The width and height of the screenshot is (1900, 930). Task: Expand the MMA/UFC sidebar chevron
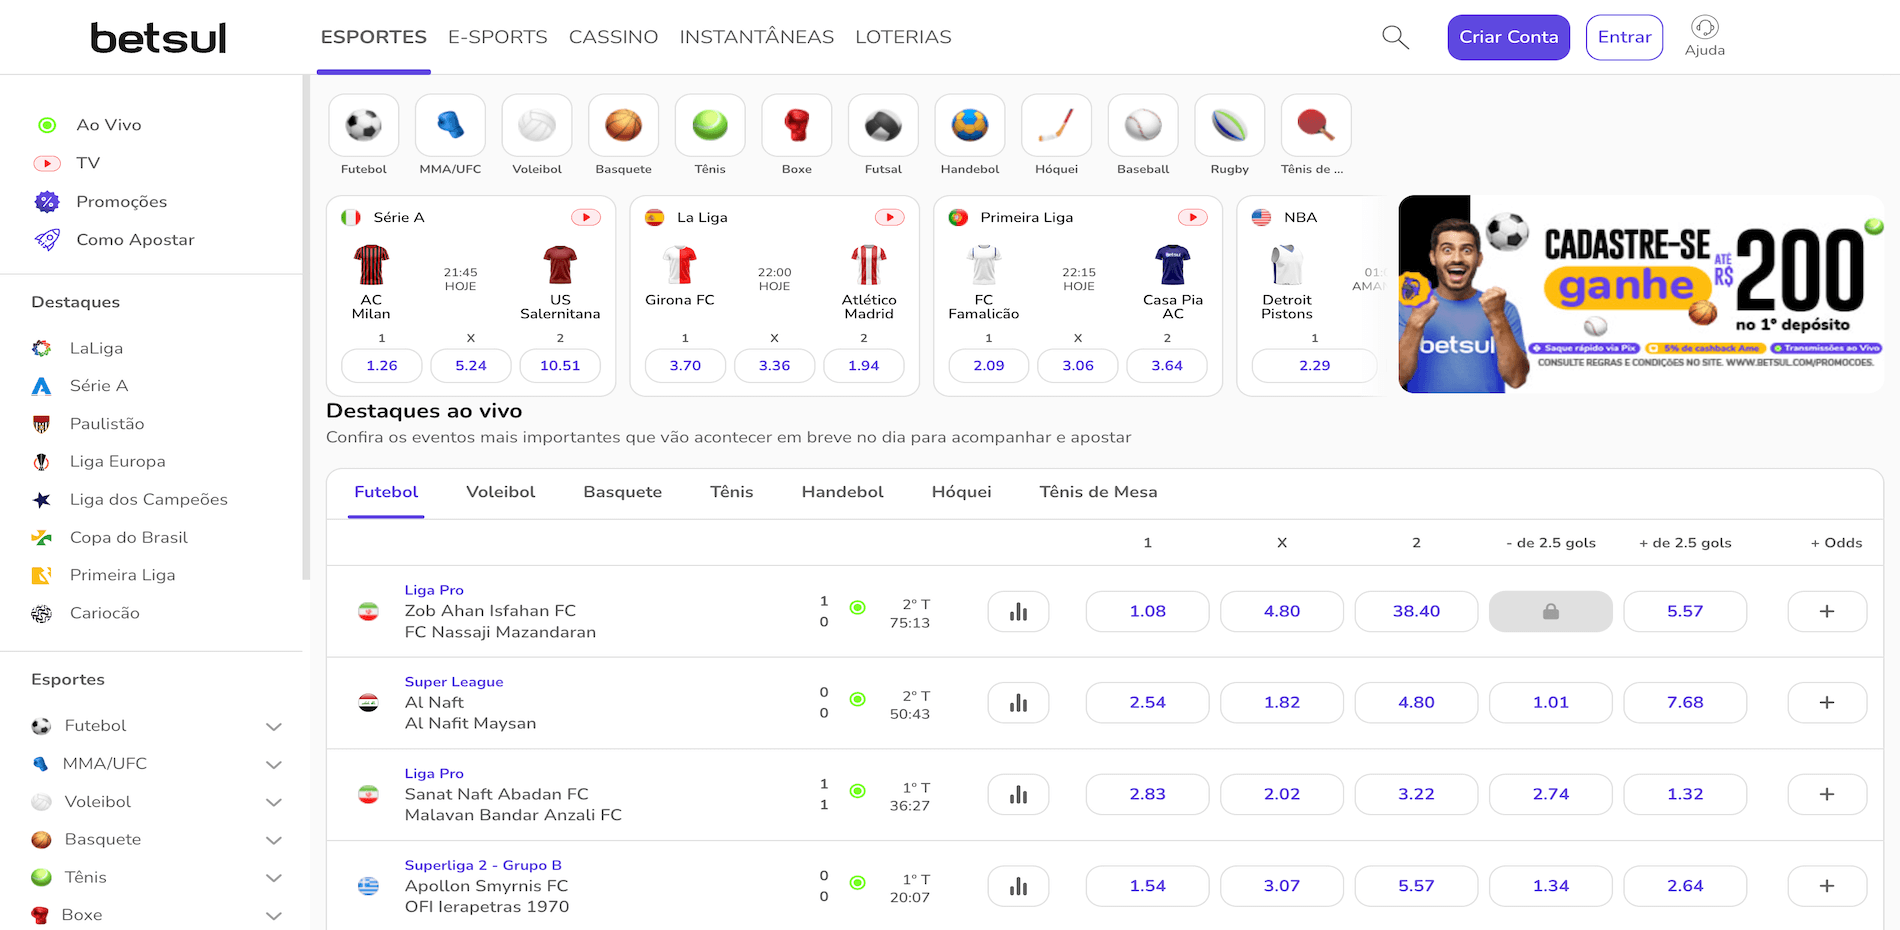coord(273,765)
